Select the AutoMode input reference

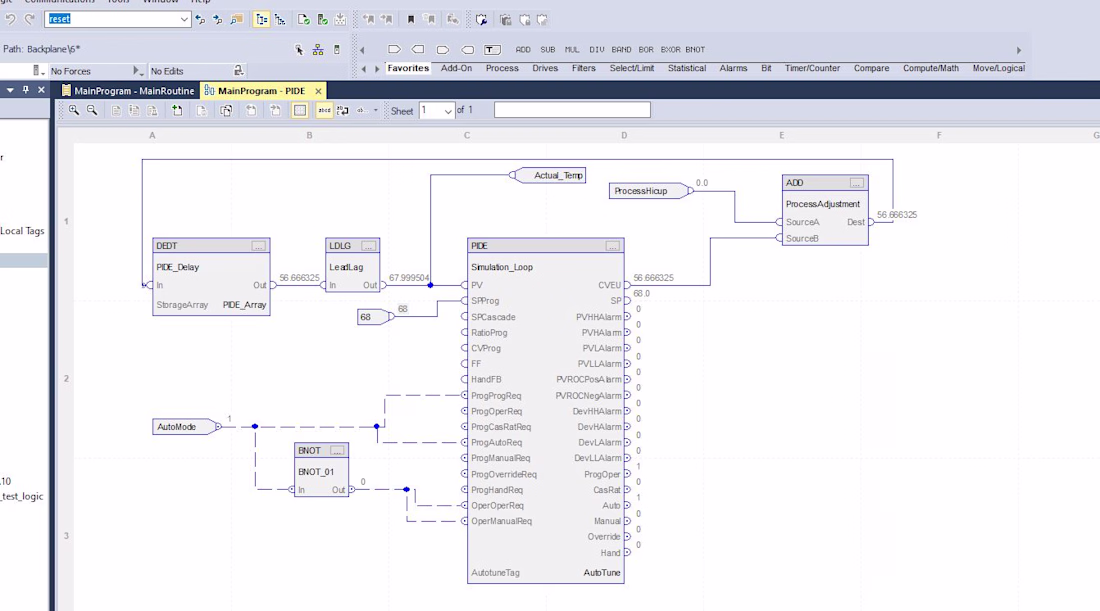pyautogui.click(x=185, y=427)
